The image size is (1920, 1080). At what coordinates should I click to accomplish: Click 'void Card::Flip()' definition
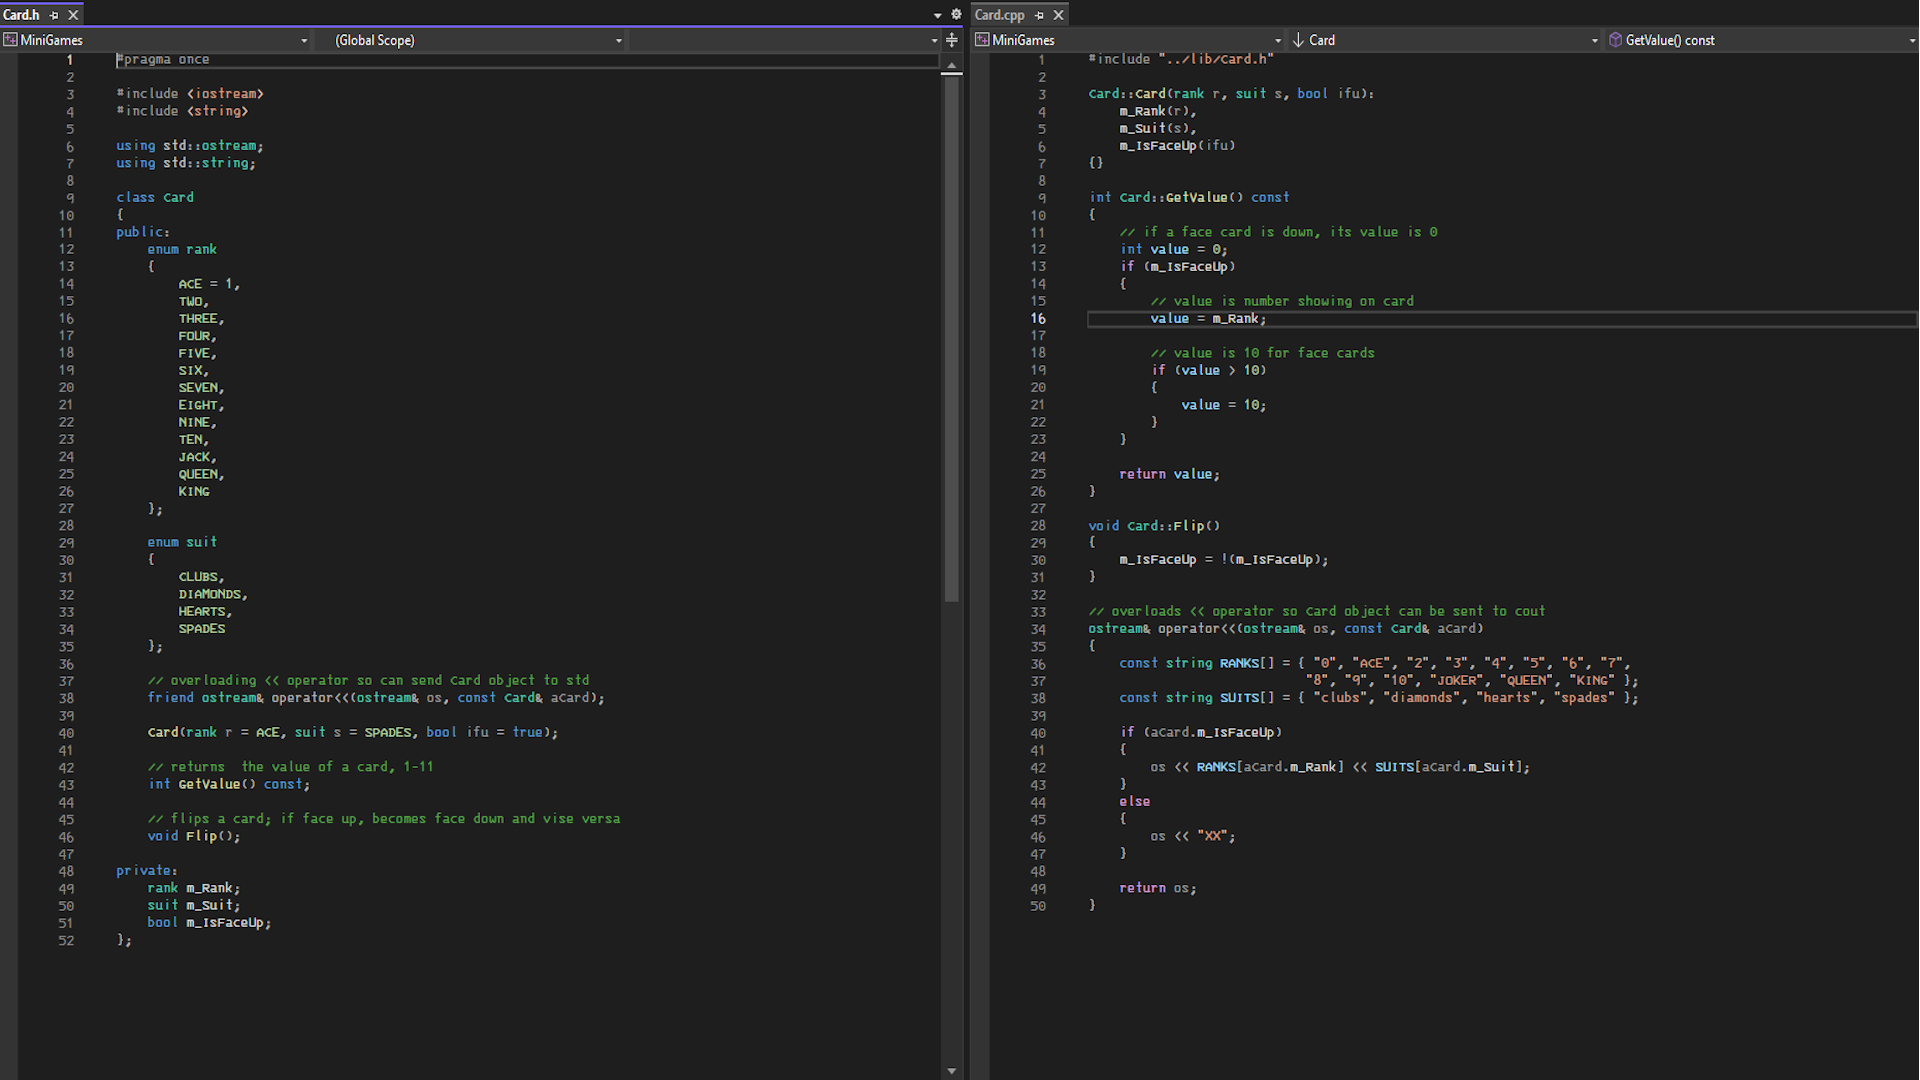1154,526
